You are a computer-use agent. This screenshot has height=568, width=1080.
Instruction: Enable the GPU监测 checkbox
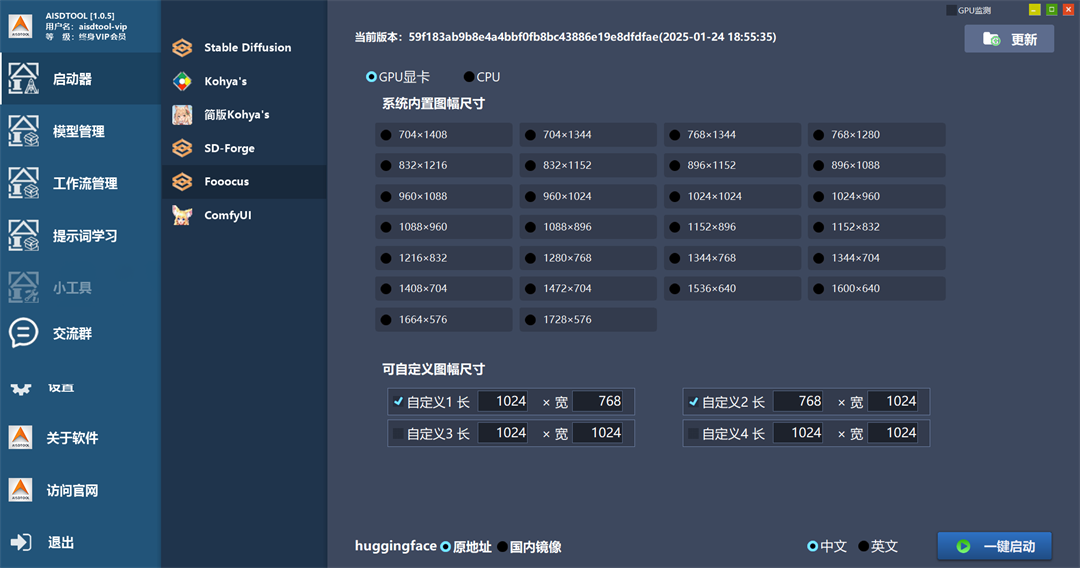point(951,10)
